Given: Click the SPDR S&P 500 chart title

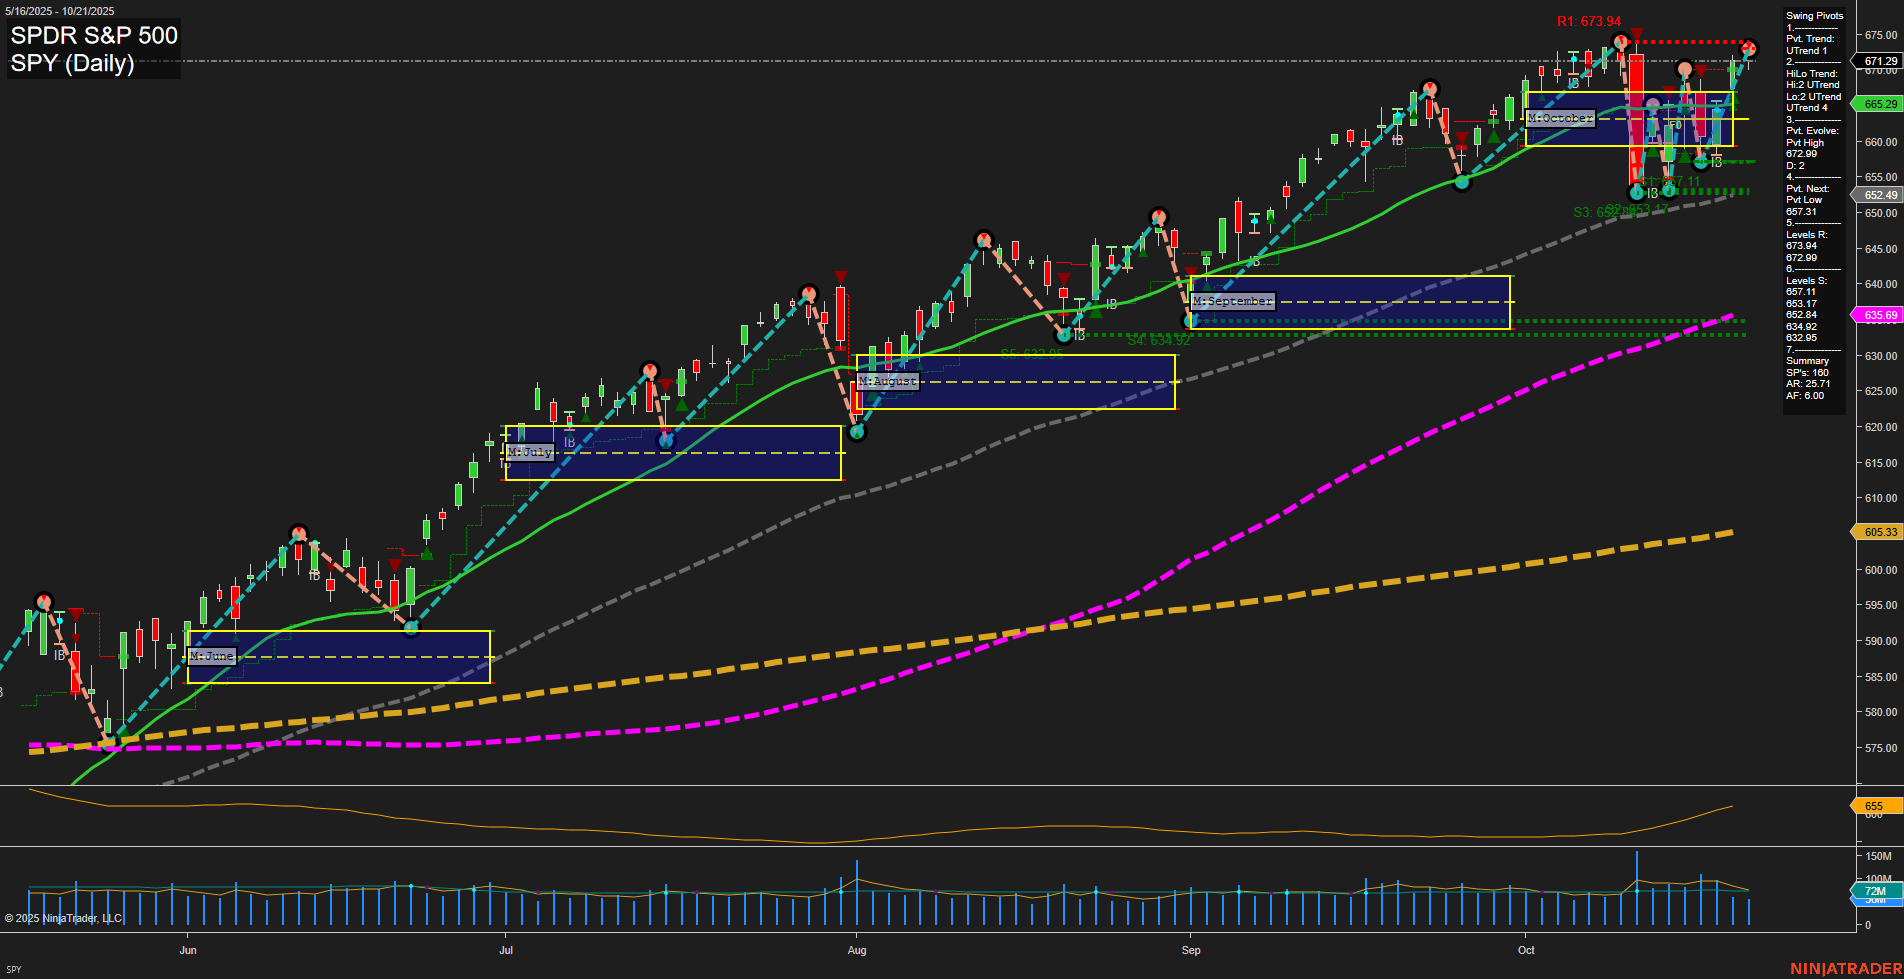Looking at the screenshot, I should (94, 36).
